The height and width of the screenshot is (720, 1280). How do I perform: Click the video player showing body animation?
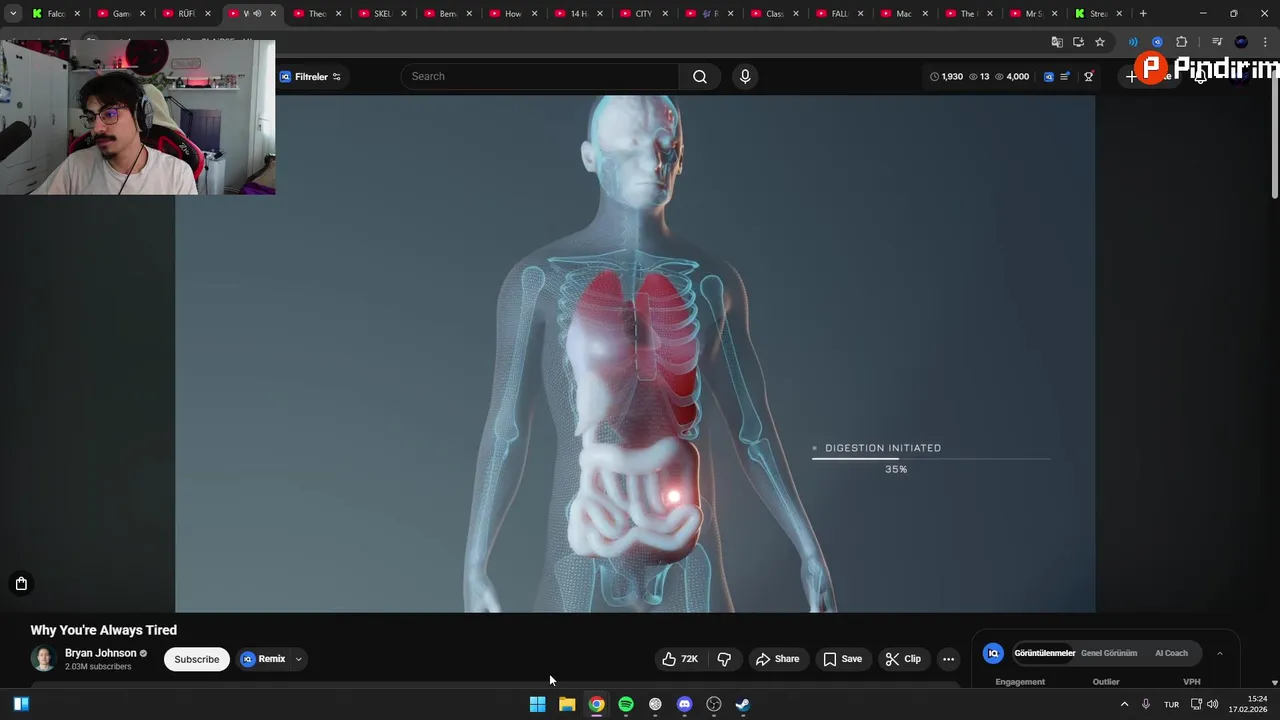pos(635,353)
